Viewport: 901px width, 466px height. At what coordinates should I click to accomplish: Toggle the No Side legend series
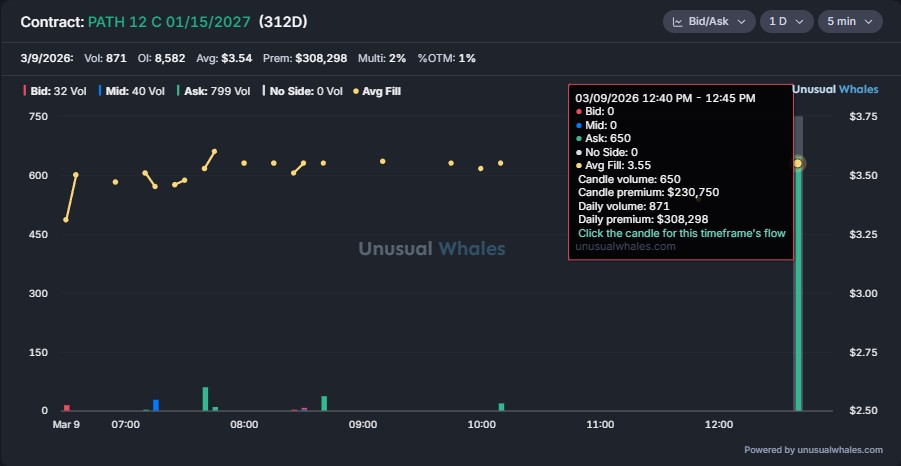click(303, 91)
